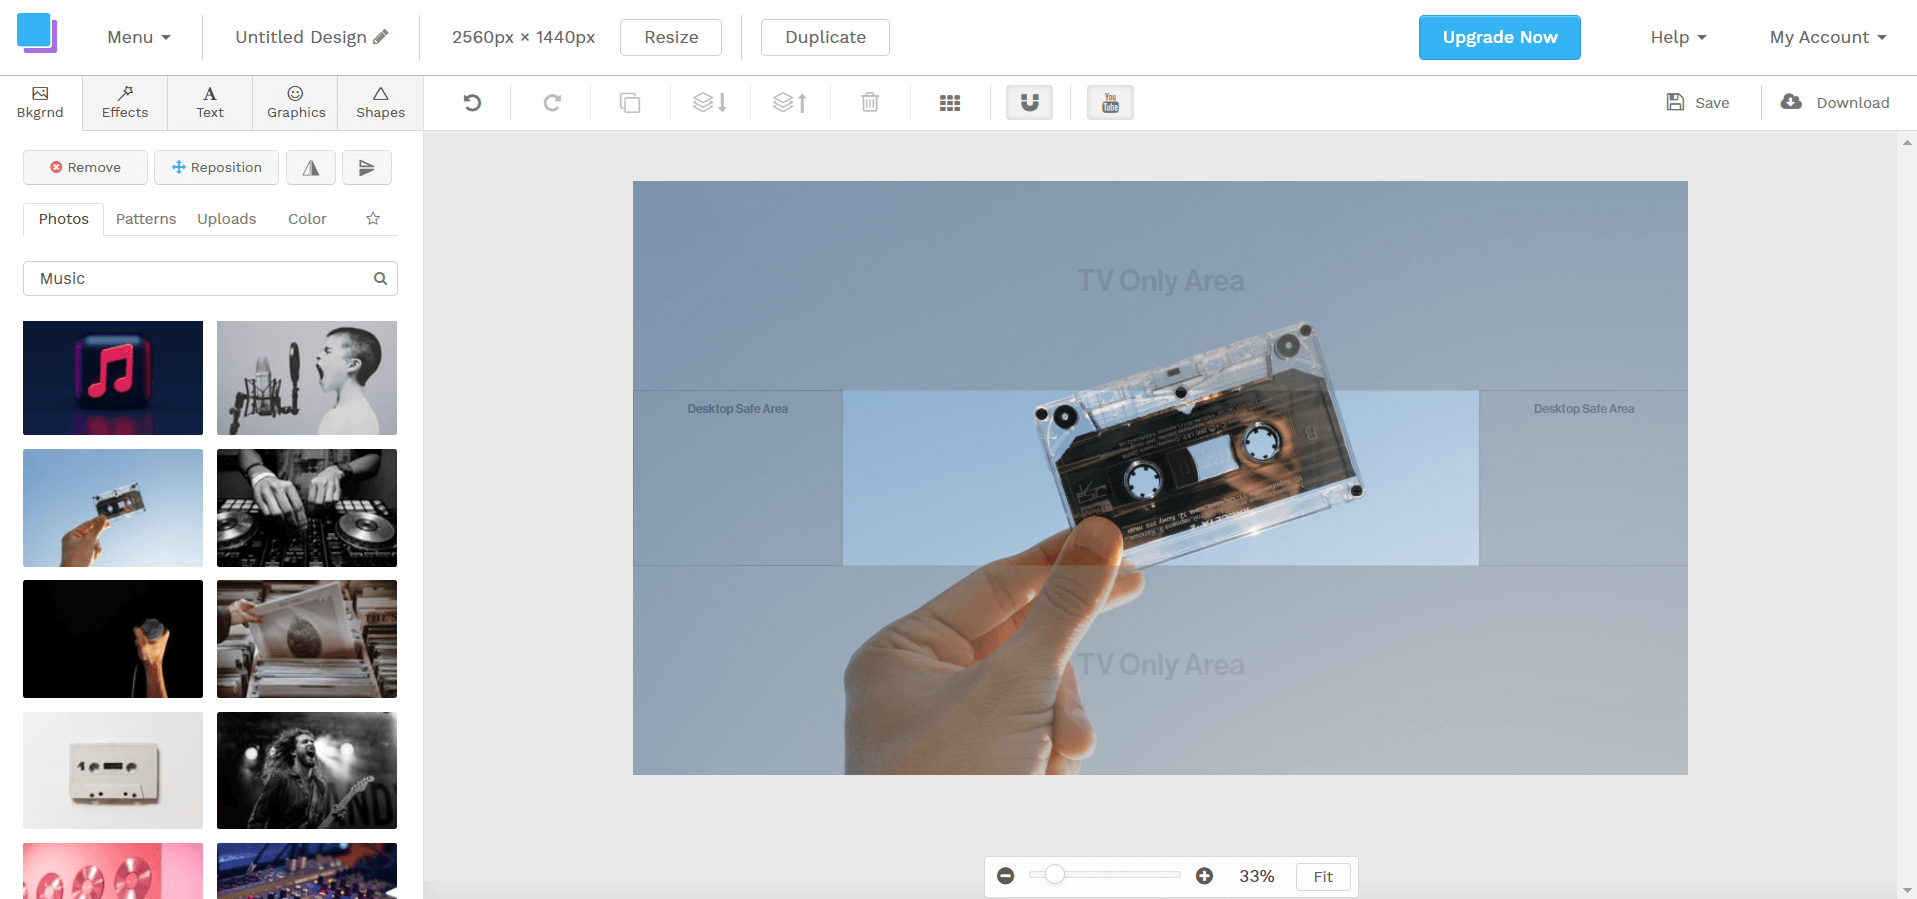Click the Resize button

tap(671, 37)
